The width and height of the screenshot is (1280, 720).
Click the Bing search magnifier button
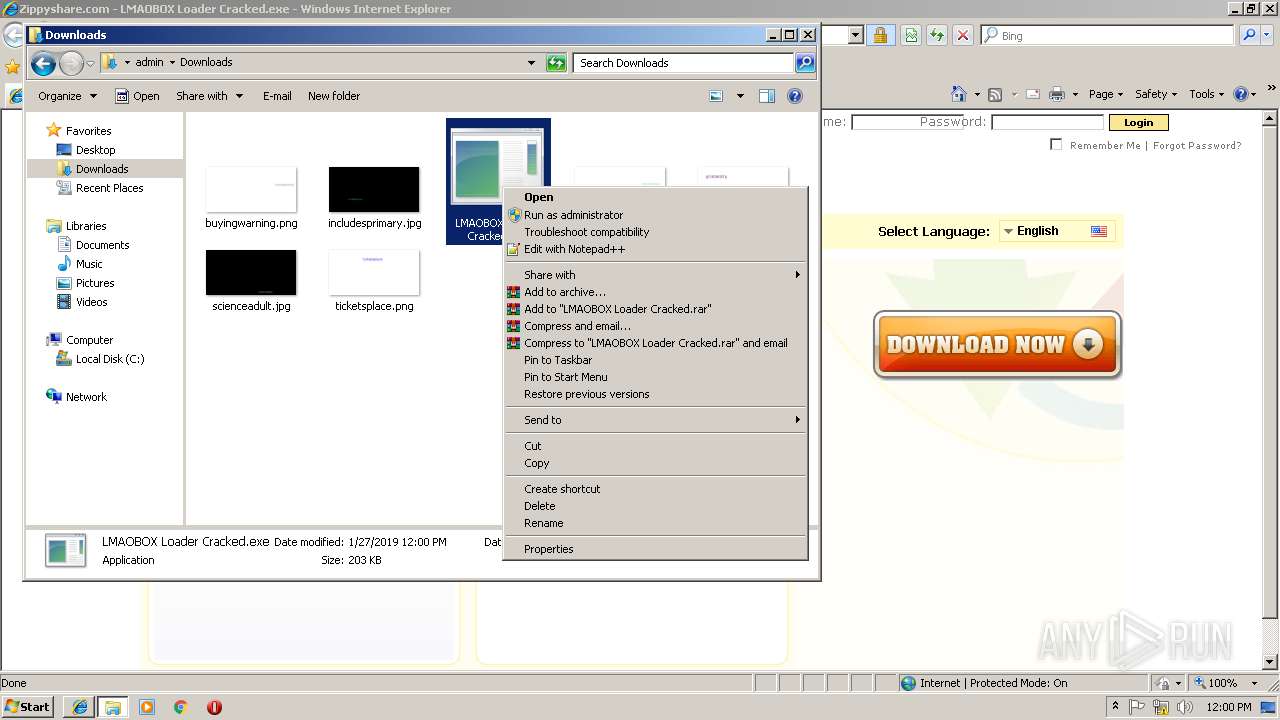click(1249, 35)
